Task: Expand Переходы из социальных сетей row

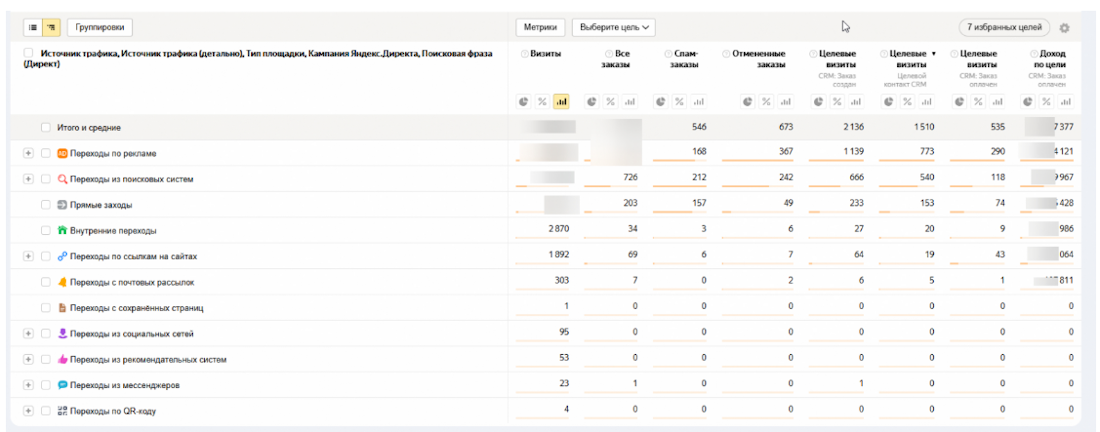Action: [28, 334]
